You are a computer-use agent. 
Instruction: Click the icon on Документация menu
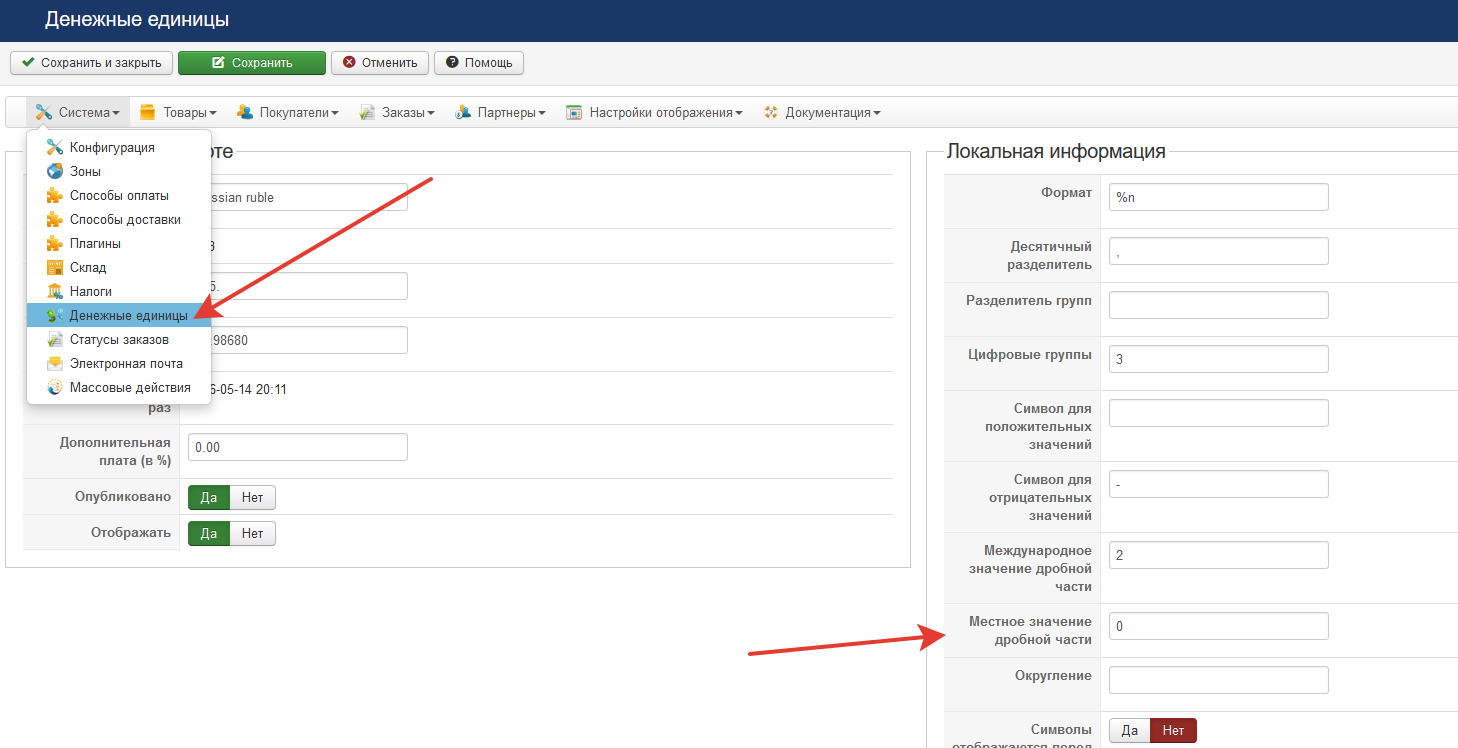(x=770, y=112)
